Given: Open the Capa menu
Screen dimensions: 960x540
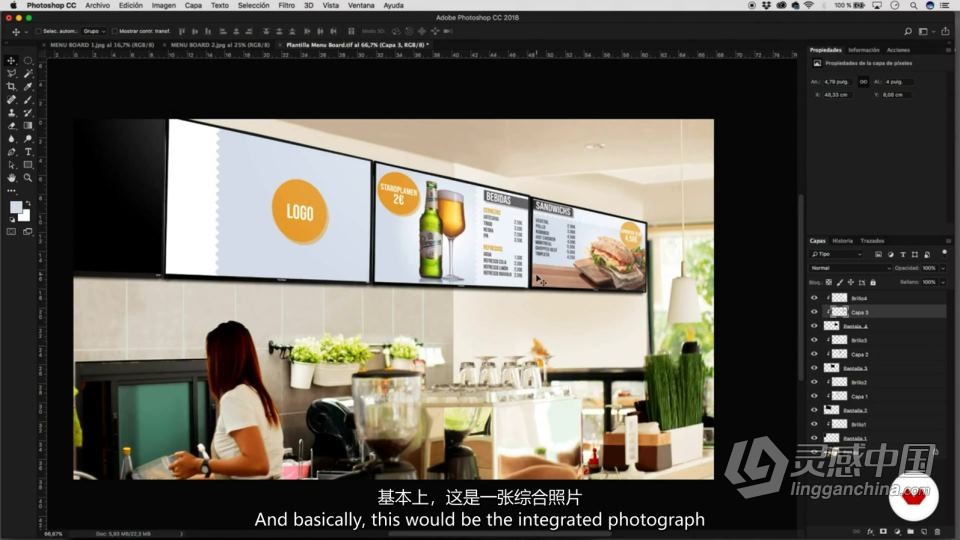Looking at the screenshot, I should pos(193,5).
